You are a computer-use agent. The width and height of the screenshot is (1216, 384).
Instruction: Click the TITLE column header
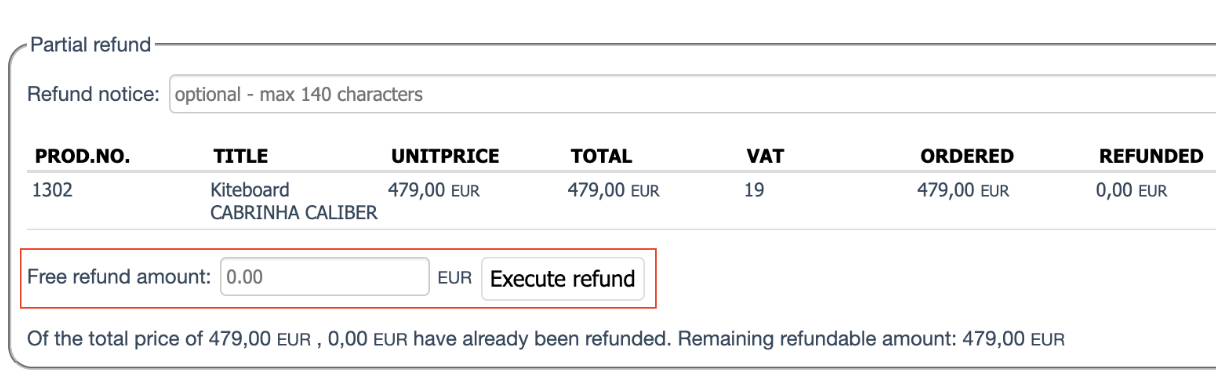click(240, 156)
